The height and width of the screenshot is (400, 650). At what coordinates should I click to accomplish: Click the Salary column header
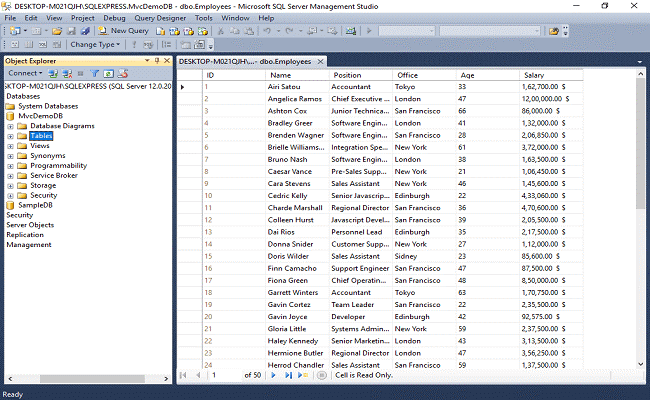(x=551, y=75)
